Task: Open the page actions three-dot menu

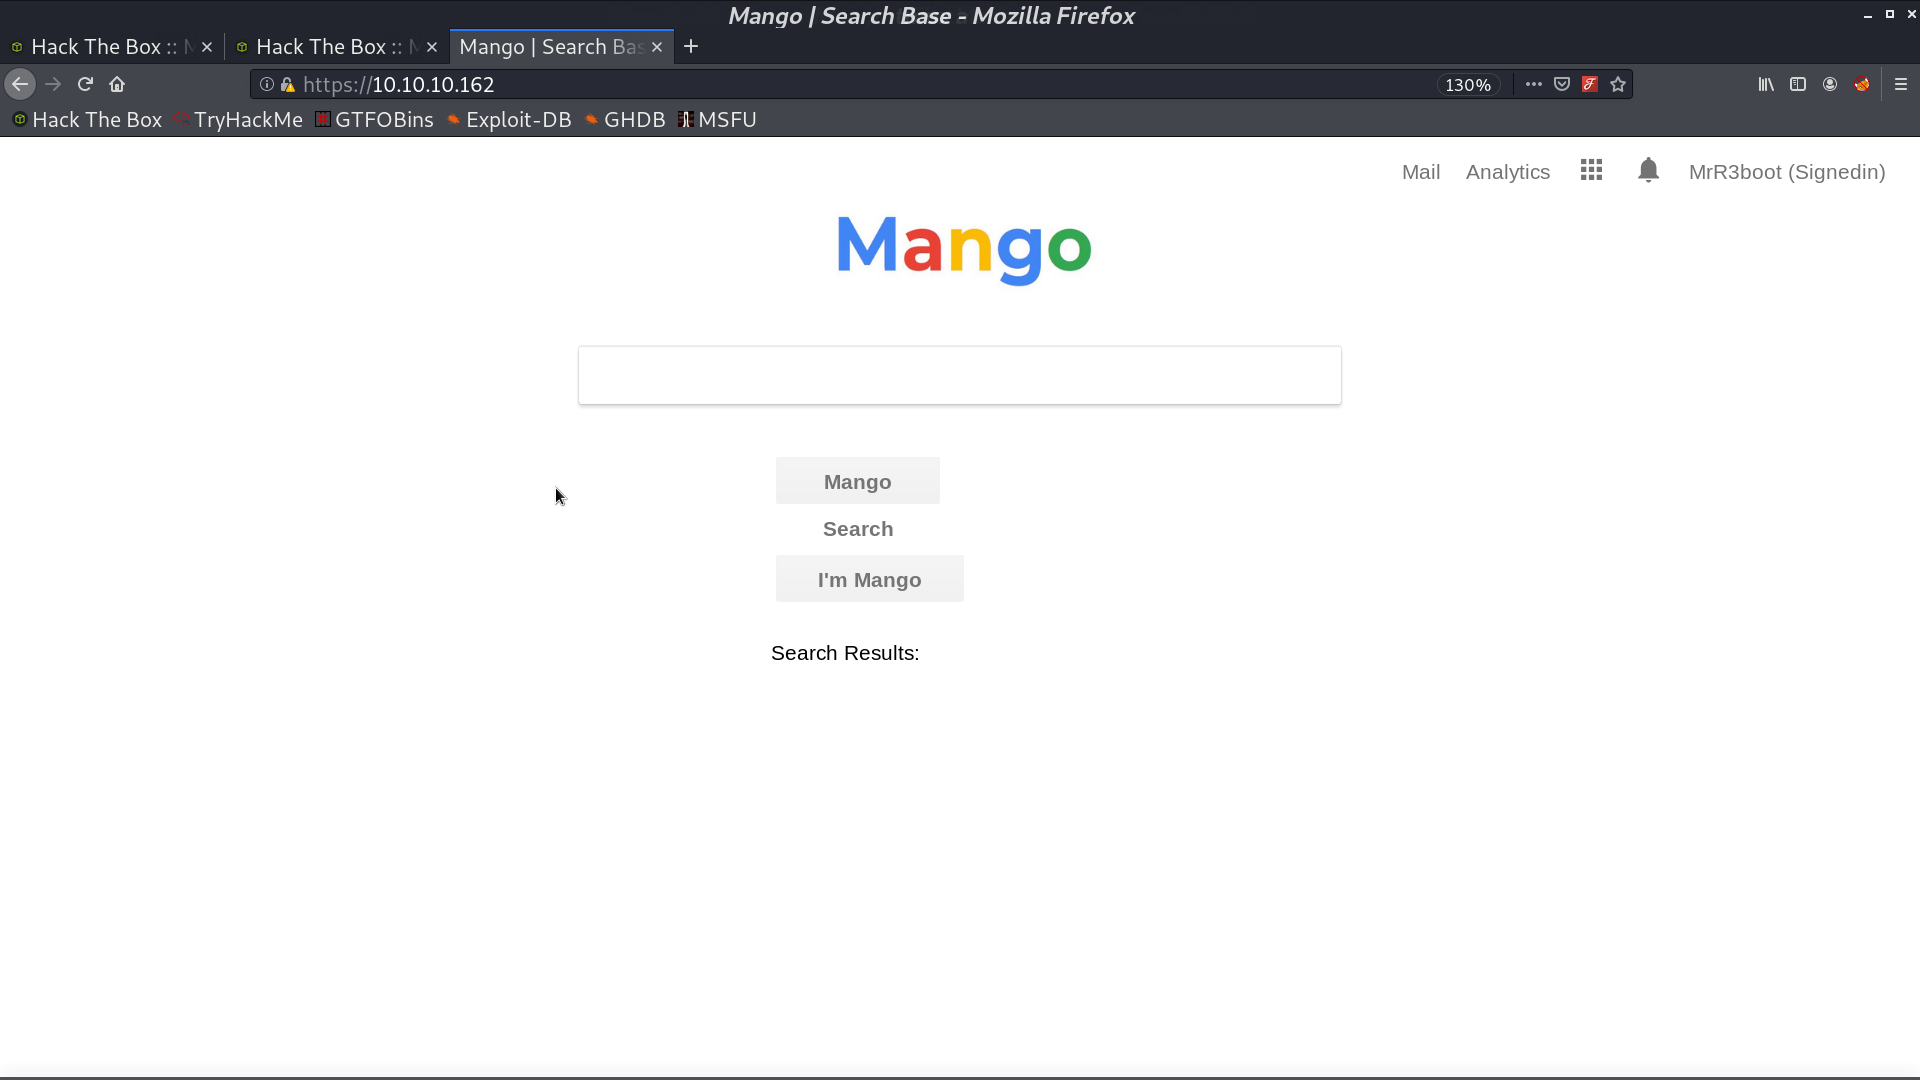Action: (x=1533, y=85)
